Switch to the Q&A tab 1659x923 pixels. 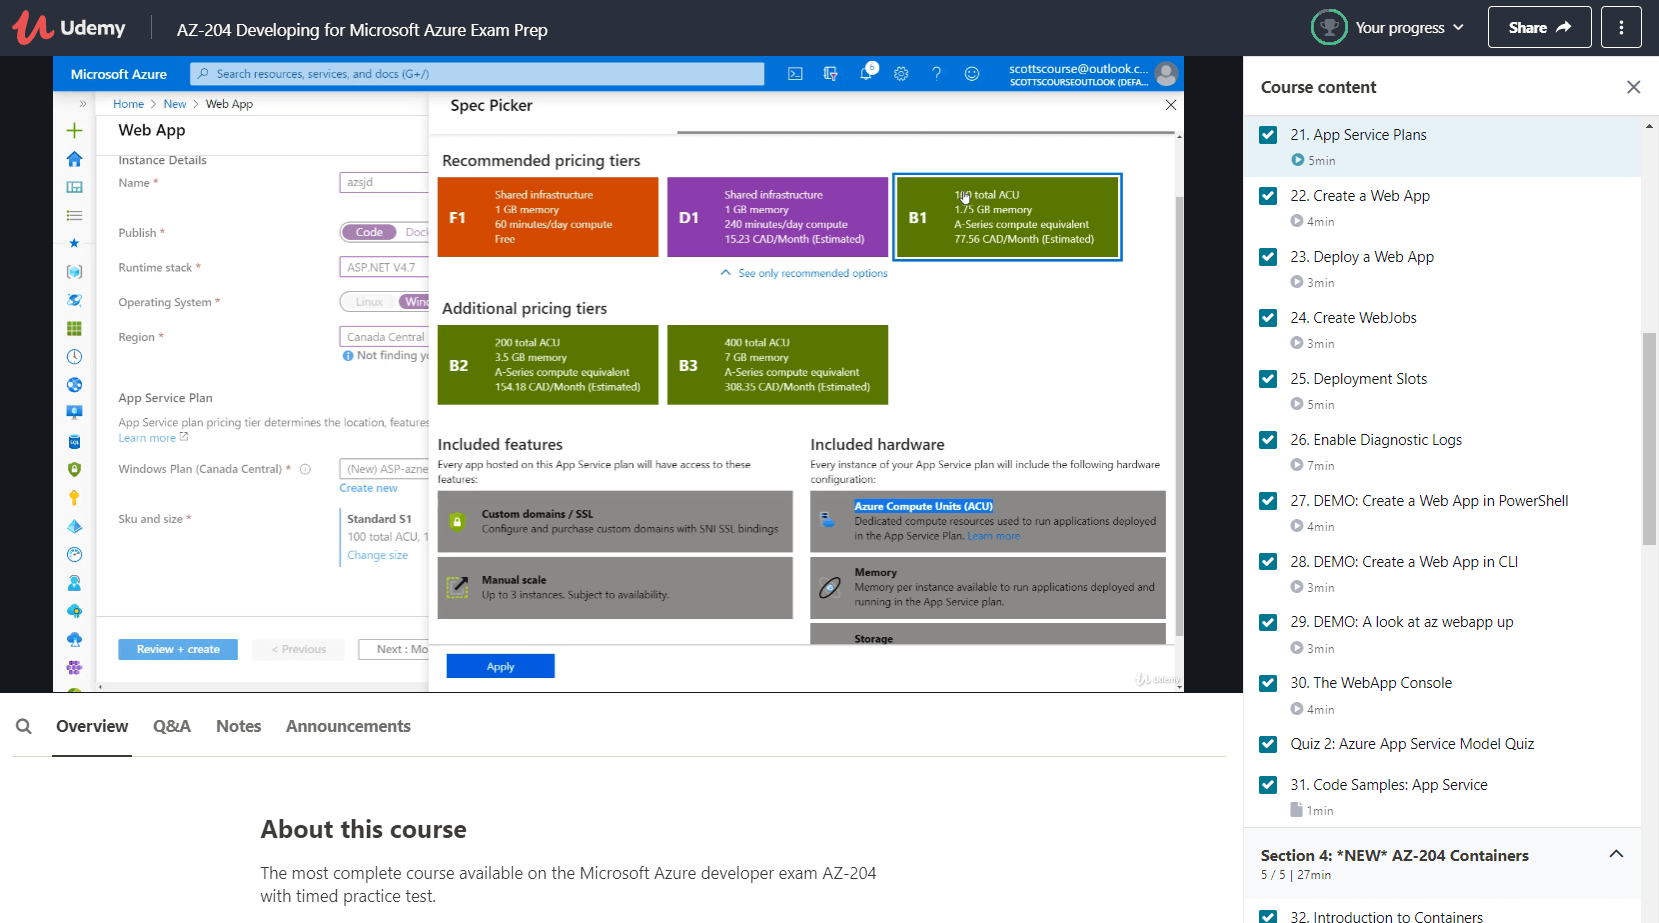172,726
